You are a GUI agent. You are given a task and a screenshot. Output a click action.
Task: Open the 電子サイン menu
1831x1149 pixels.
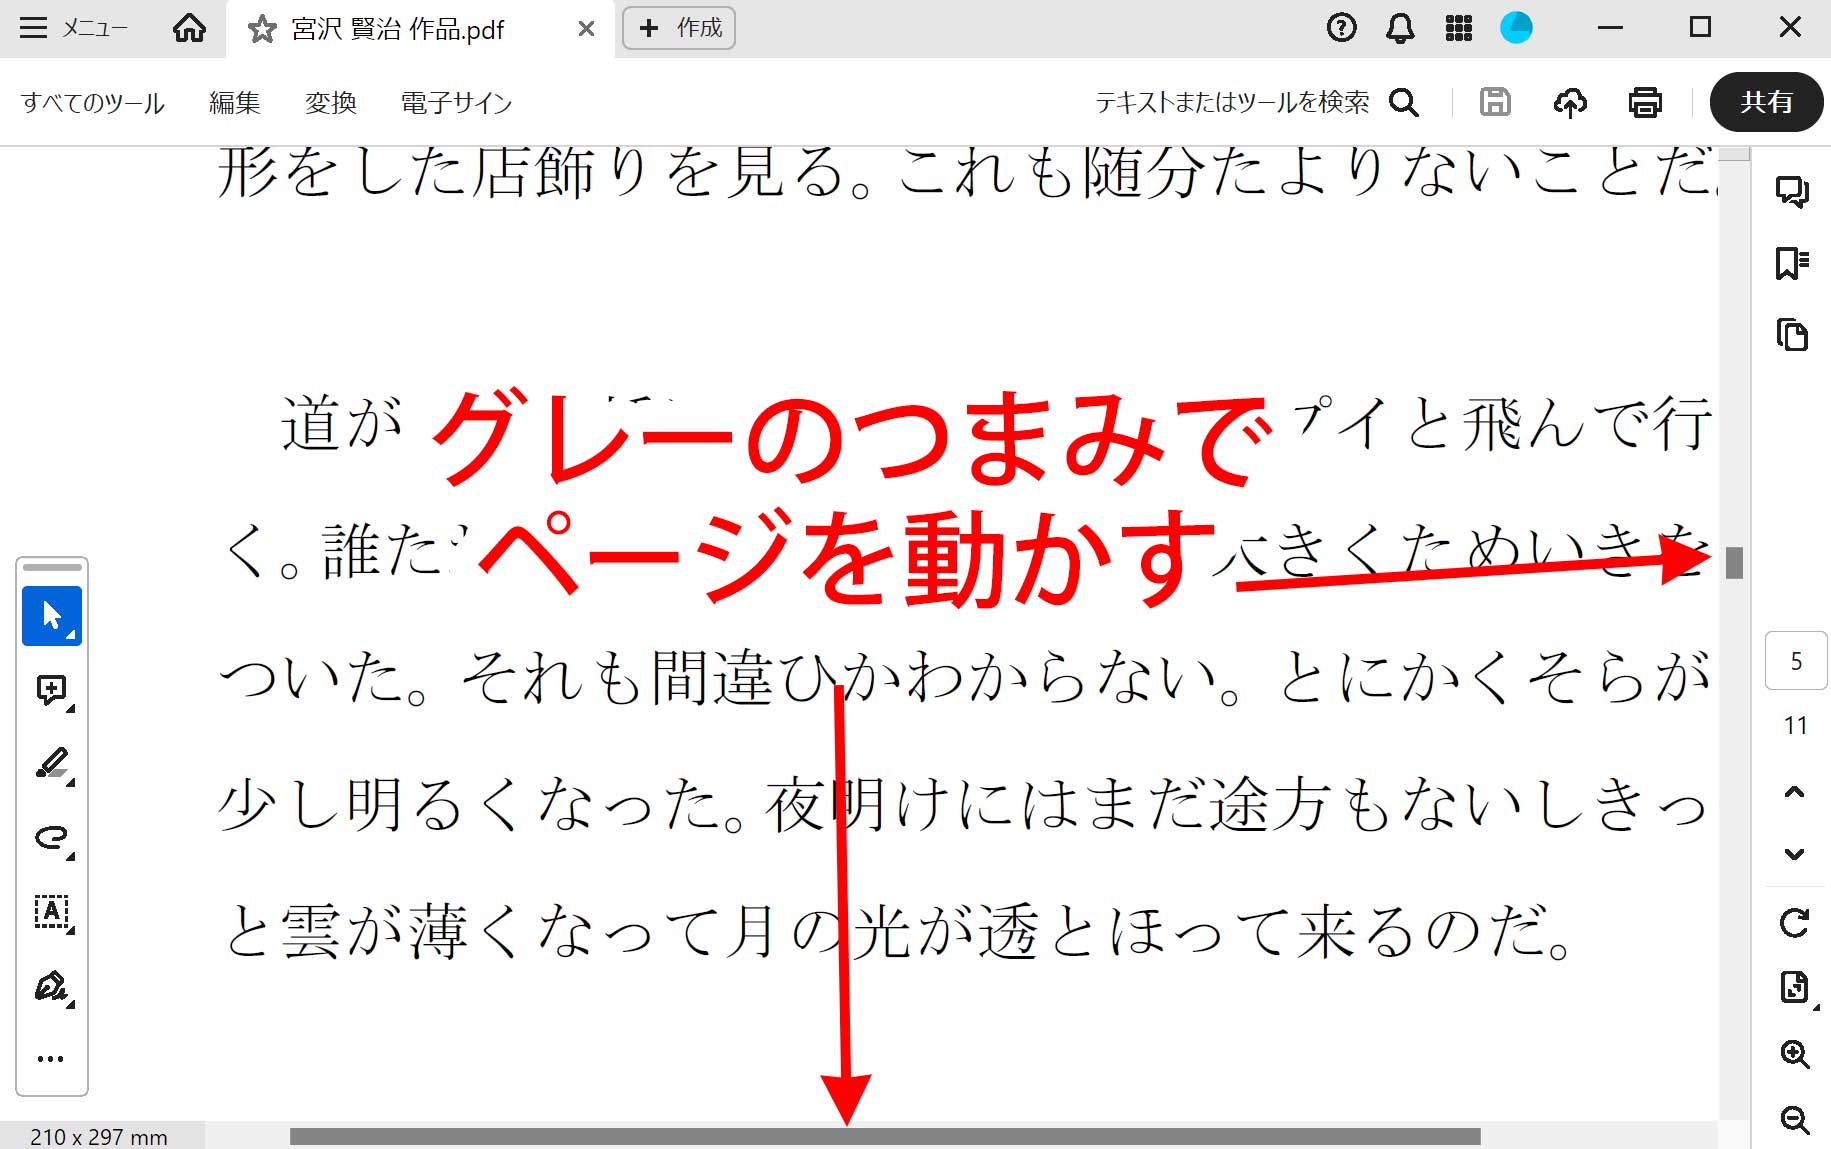pyautogui.click(x=456, y=103)
